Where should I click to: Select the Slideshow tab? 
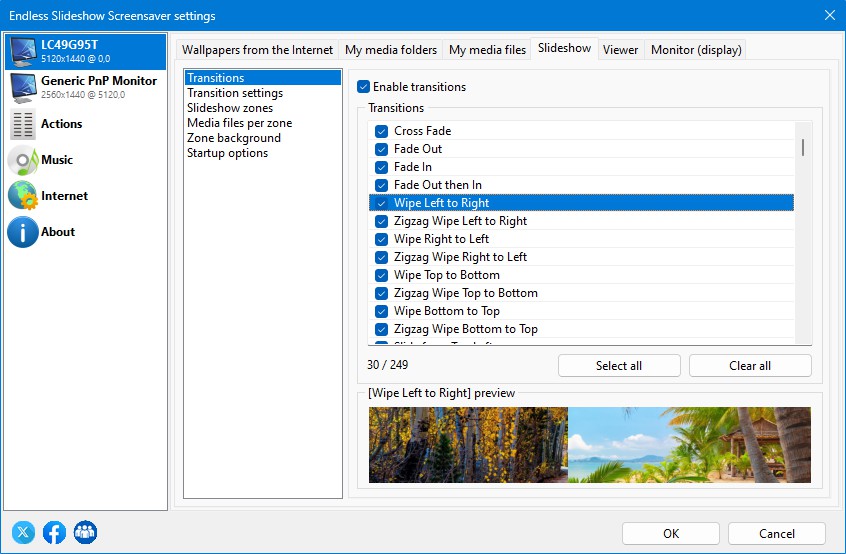(x=564, y=48)
